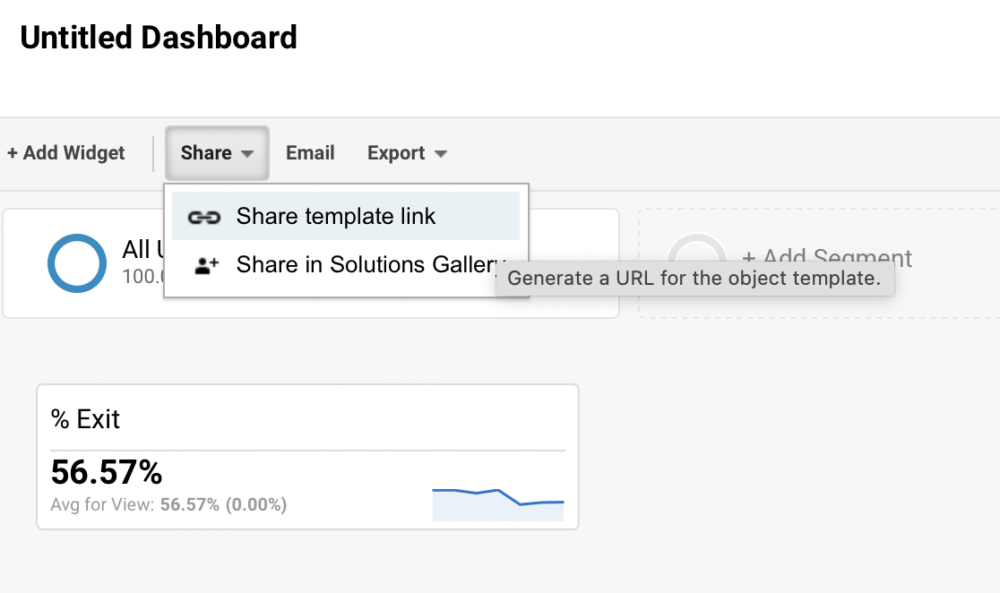Collapse the Share dropdown arrow

click(x=248, y=154)
